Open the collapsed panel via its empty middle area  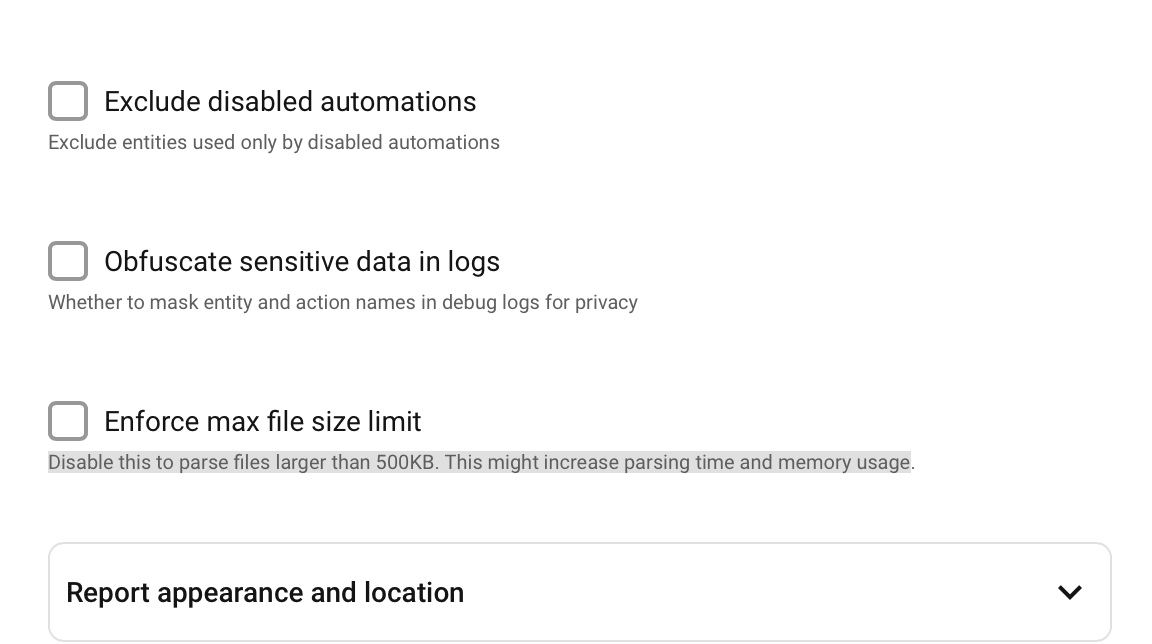[757, 593]
